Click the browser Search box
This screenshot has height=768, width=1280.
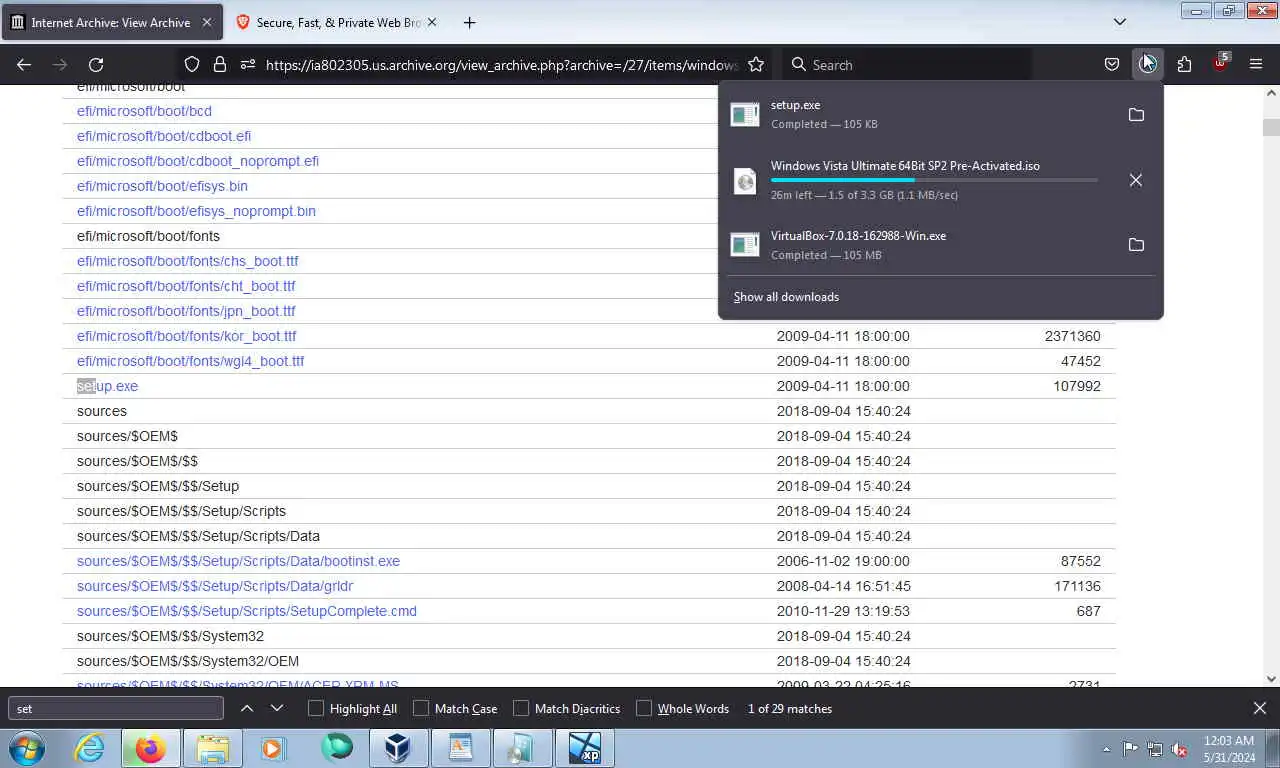coord(906,65)
